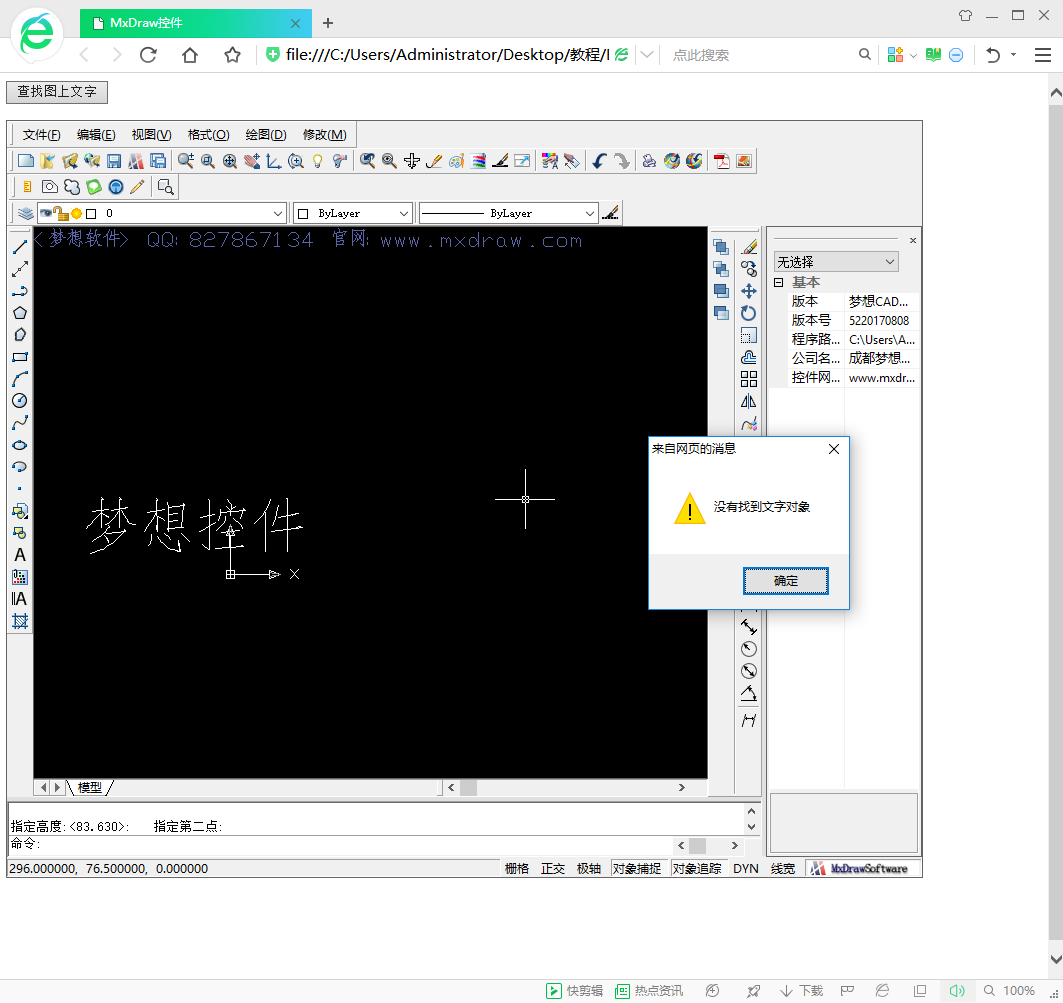The image size is (1063, 1003).
Task: Click the New drawing toolbar icon
Action: tap(26, 161)
